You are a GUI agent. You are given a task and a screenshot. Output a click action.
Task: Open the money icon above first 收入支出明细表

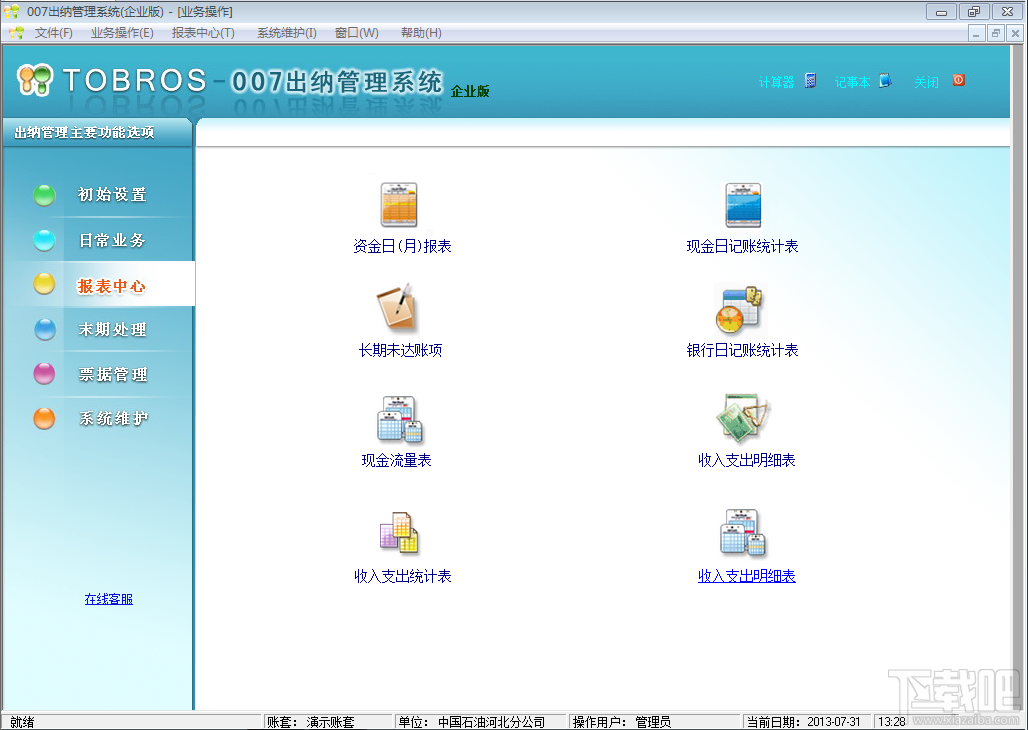[743, 418]
